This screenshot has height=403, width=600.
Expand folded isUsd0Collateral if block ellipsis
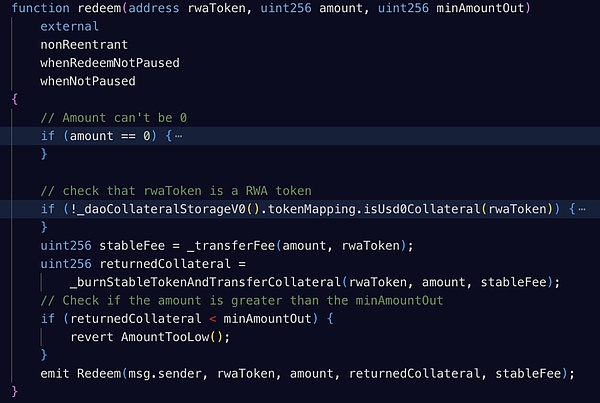click(x=582, y=209)
